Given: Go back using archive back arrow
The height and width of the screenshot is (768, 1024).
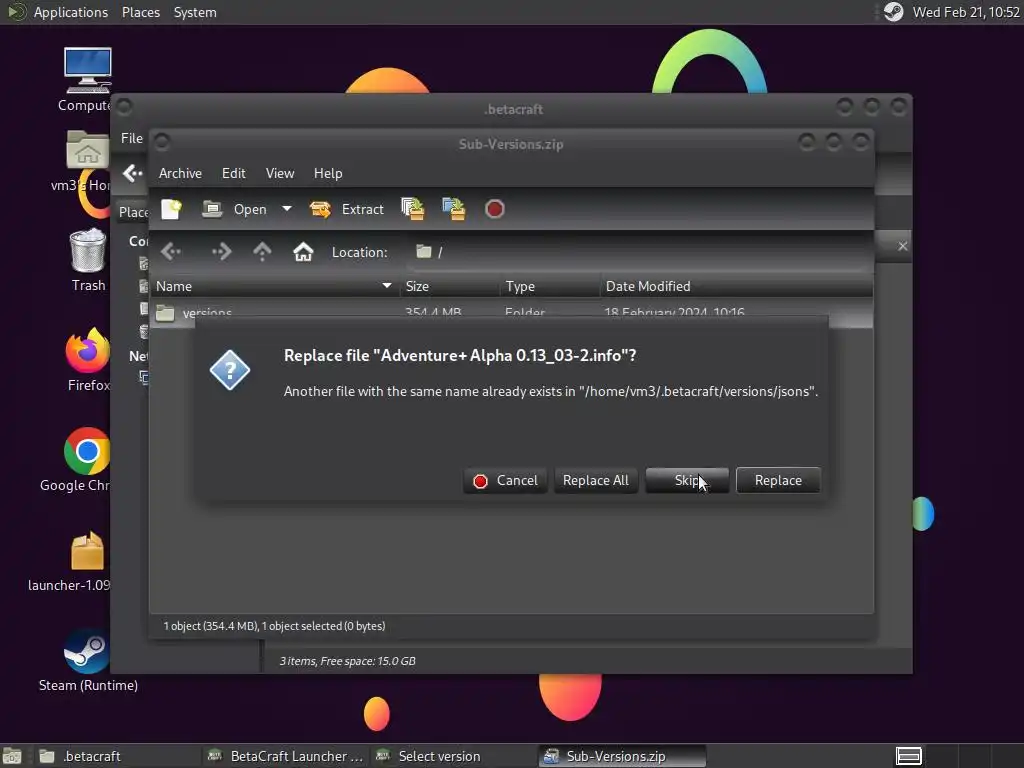Looking at the screenshot, I should point(171,251).
